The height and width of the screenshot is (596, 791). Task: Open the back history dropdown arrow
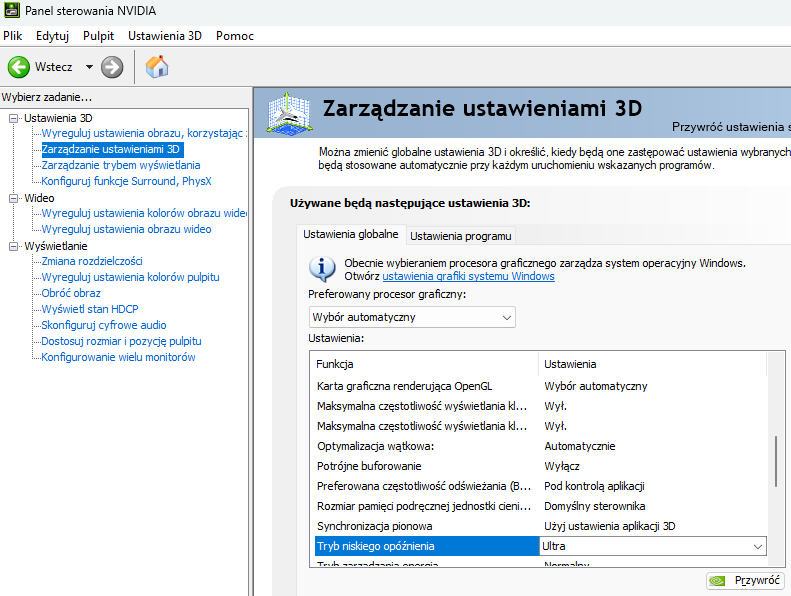tap(89, 67)
